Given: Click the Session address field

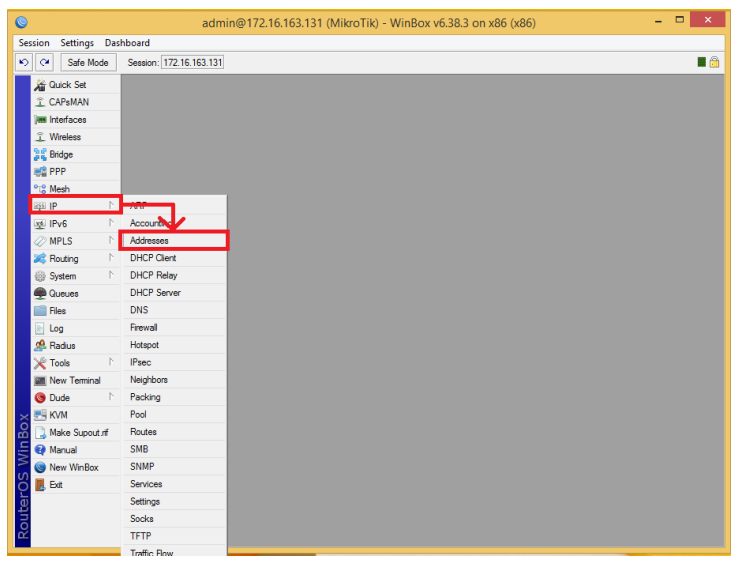Looking at the screenshot, I should (x=193, y=62).
